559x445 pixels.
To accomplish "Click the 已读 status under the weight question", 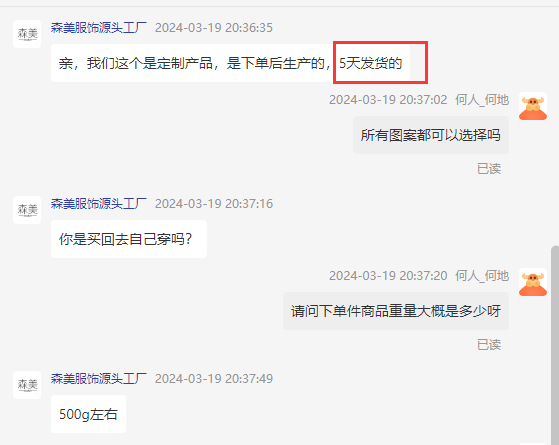I will [x=489, y=344].
